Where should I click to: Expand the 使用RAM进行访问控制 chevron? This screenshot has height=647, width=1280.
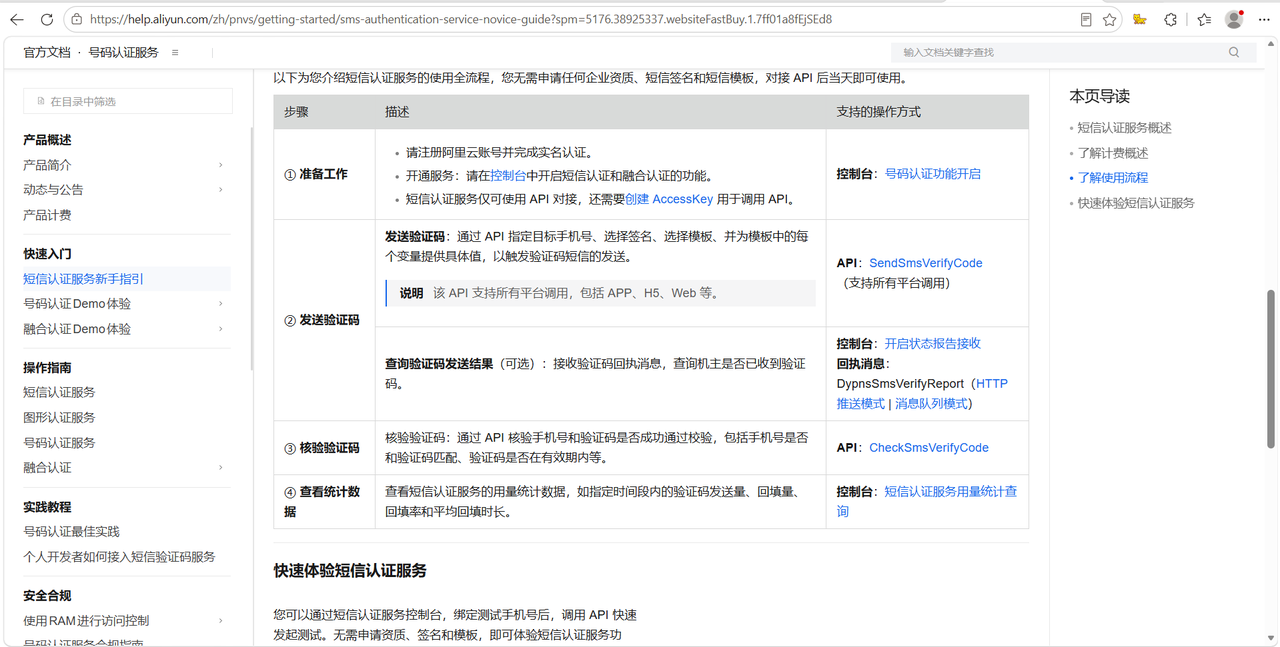[221, 621]
